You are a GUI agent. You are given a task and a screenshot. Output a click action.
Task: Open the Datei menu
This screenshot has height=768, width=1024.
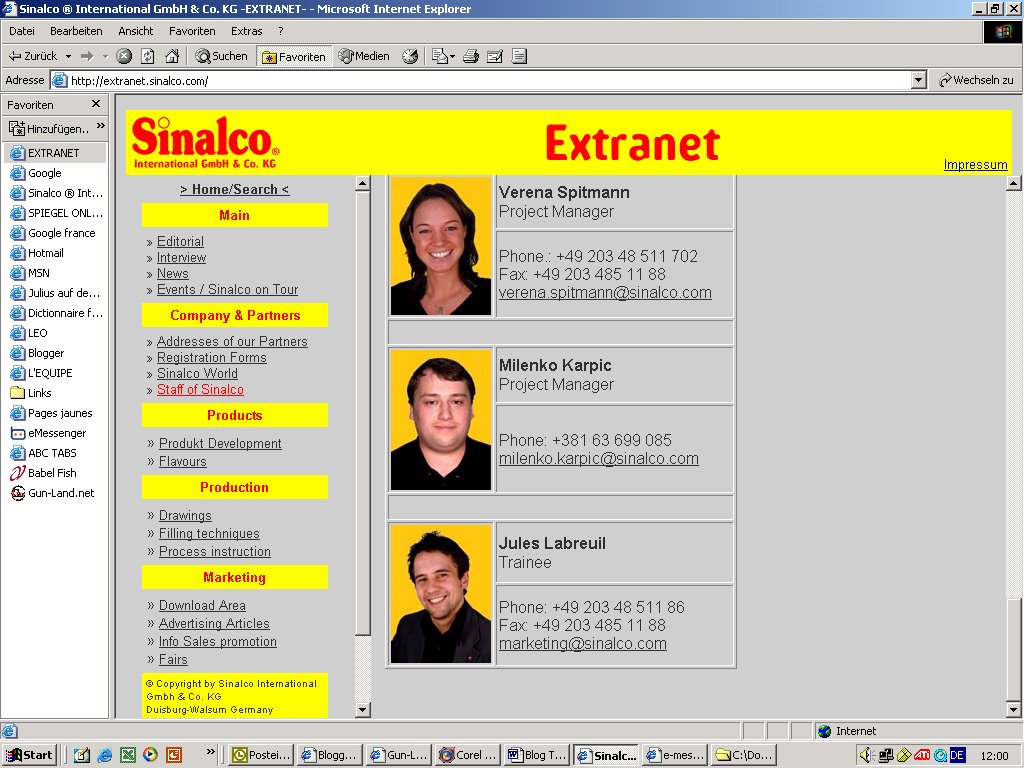point(22,31)
